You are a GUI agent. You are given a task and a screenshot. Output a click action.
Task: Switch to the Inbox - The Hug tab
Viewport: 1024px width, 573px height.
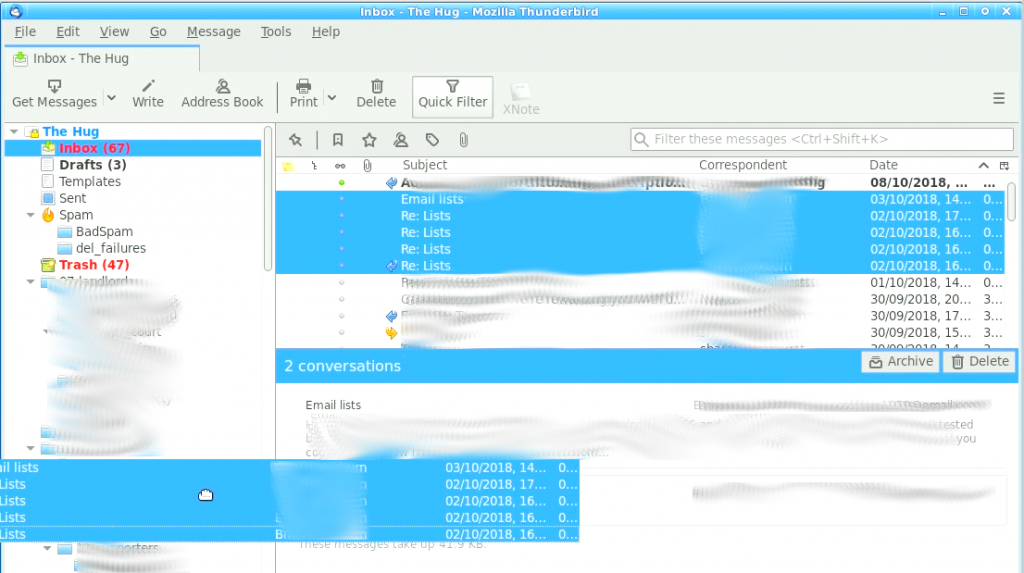click(102, 58)
